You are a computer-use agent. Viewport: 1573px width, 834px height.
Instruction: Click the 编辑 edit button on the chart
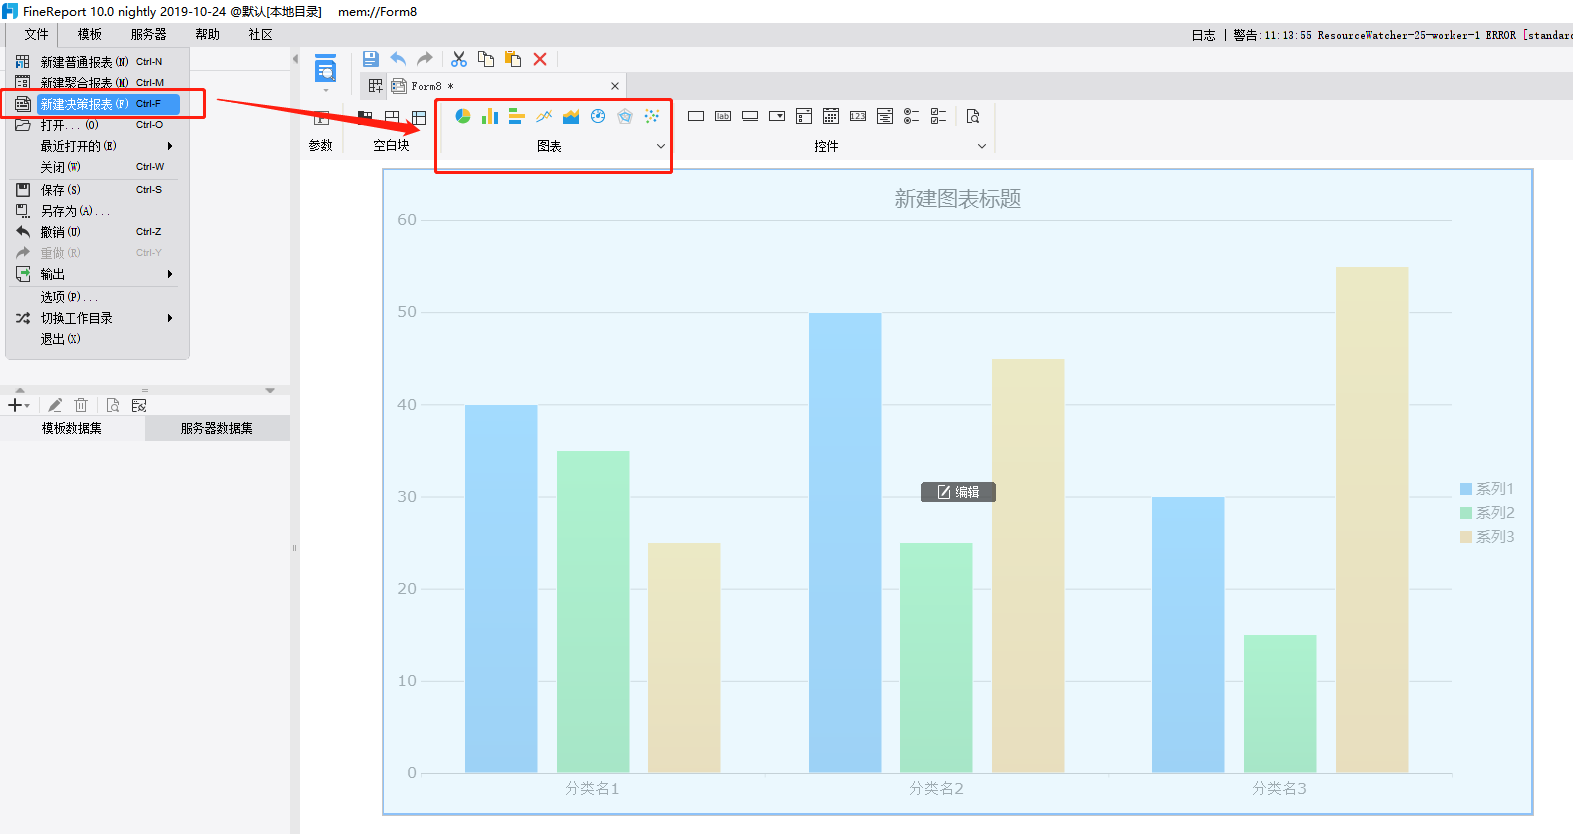point(958,492)
